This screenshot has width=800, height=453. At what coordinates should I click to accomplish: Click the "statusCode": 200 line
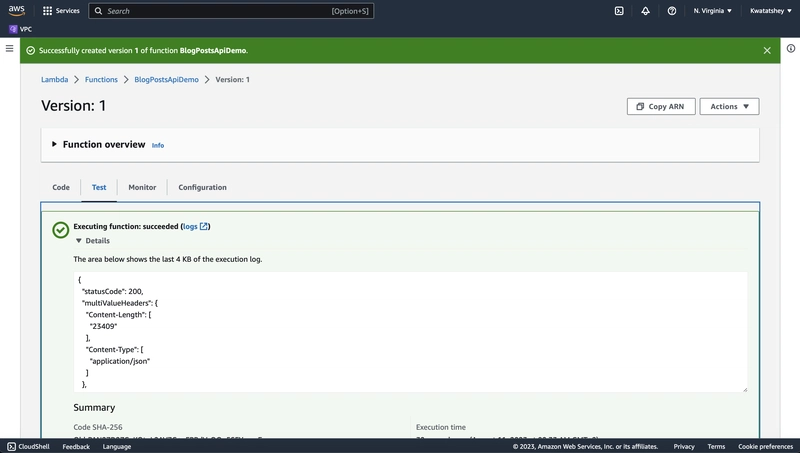[112, 291]
